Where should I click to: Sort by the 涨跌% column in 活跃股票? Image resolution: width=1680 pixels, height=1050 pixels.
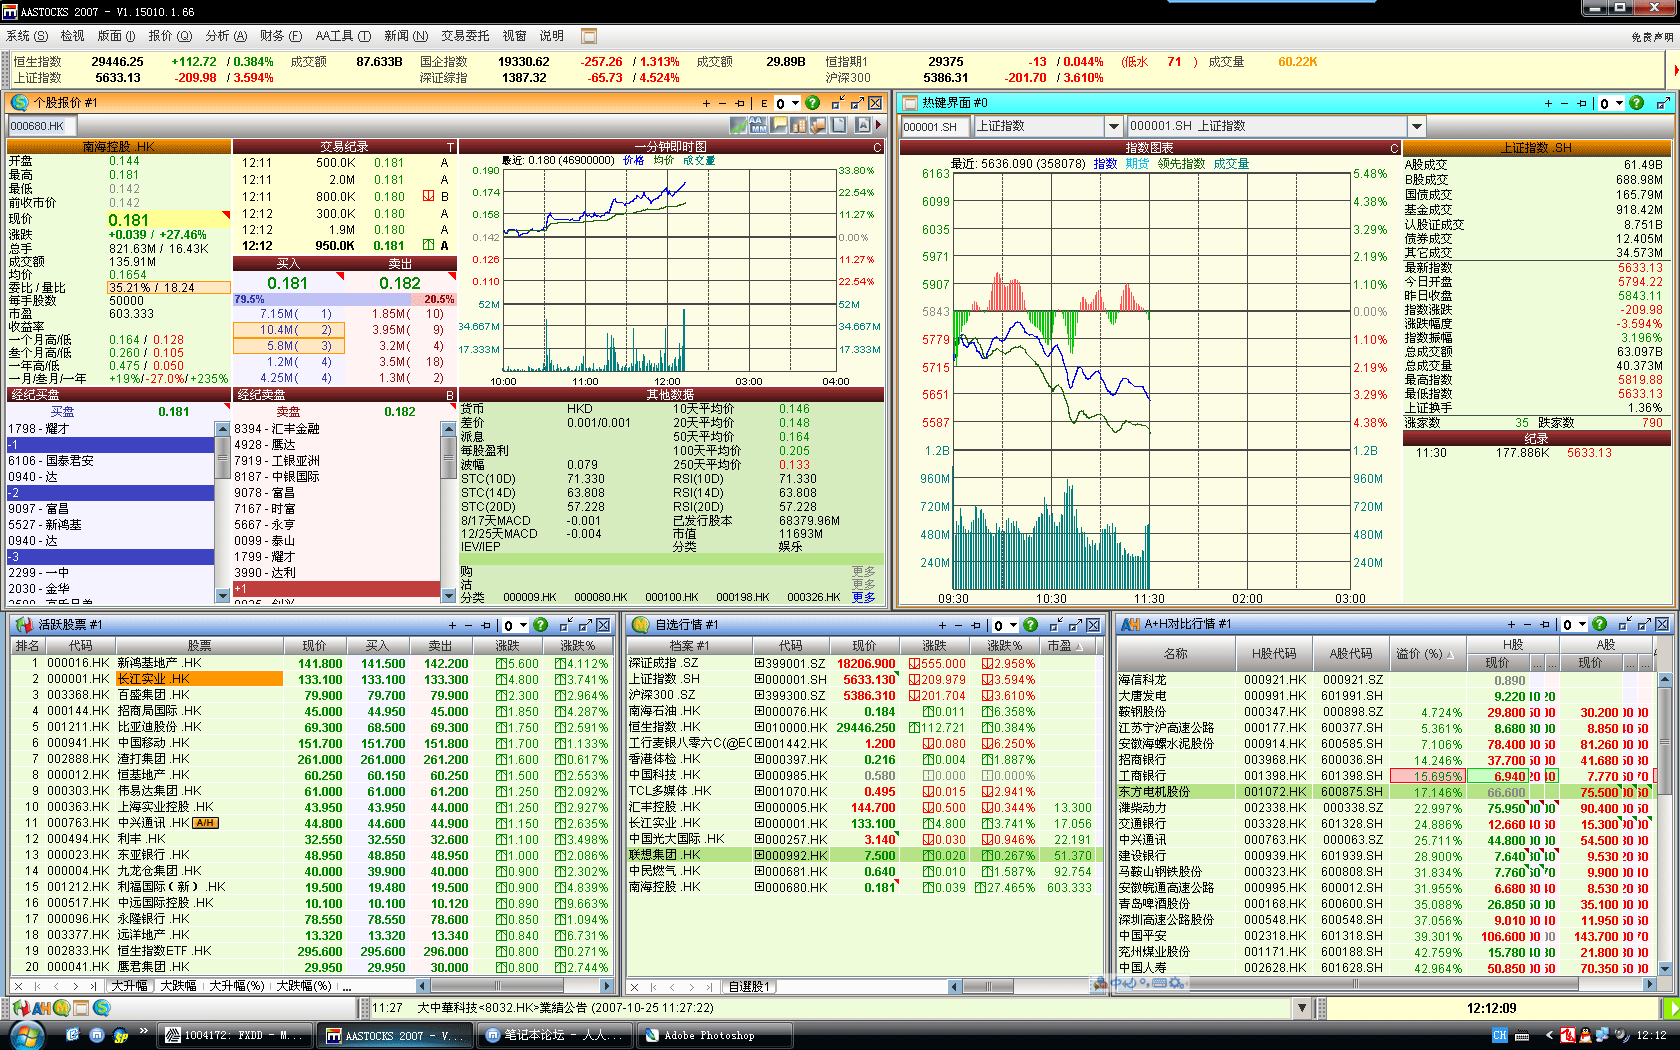[x=578, y=646]
